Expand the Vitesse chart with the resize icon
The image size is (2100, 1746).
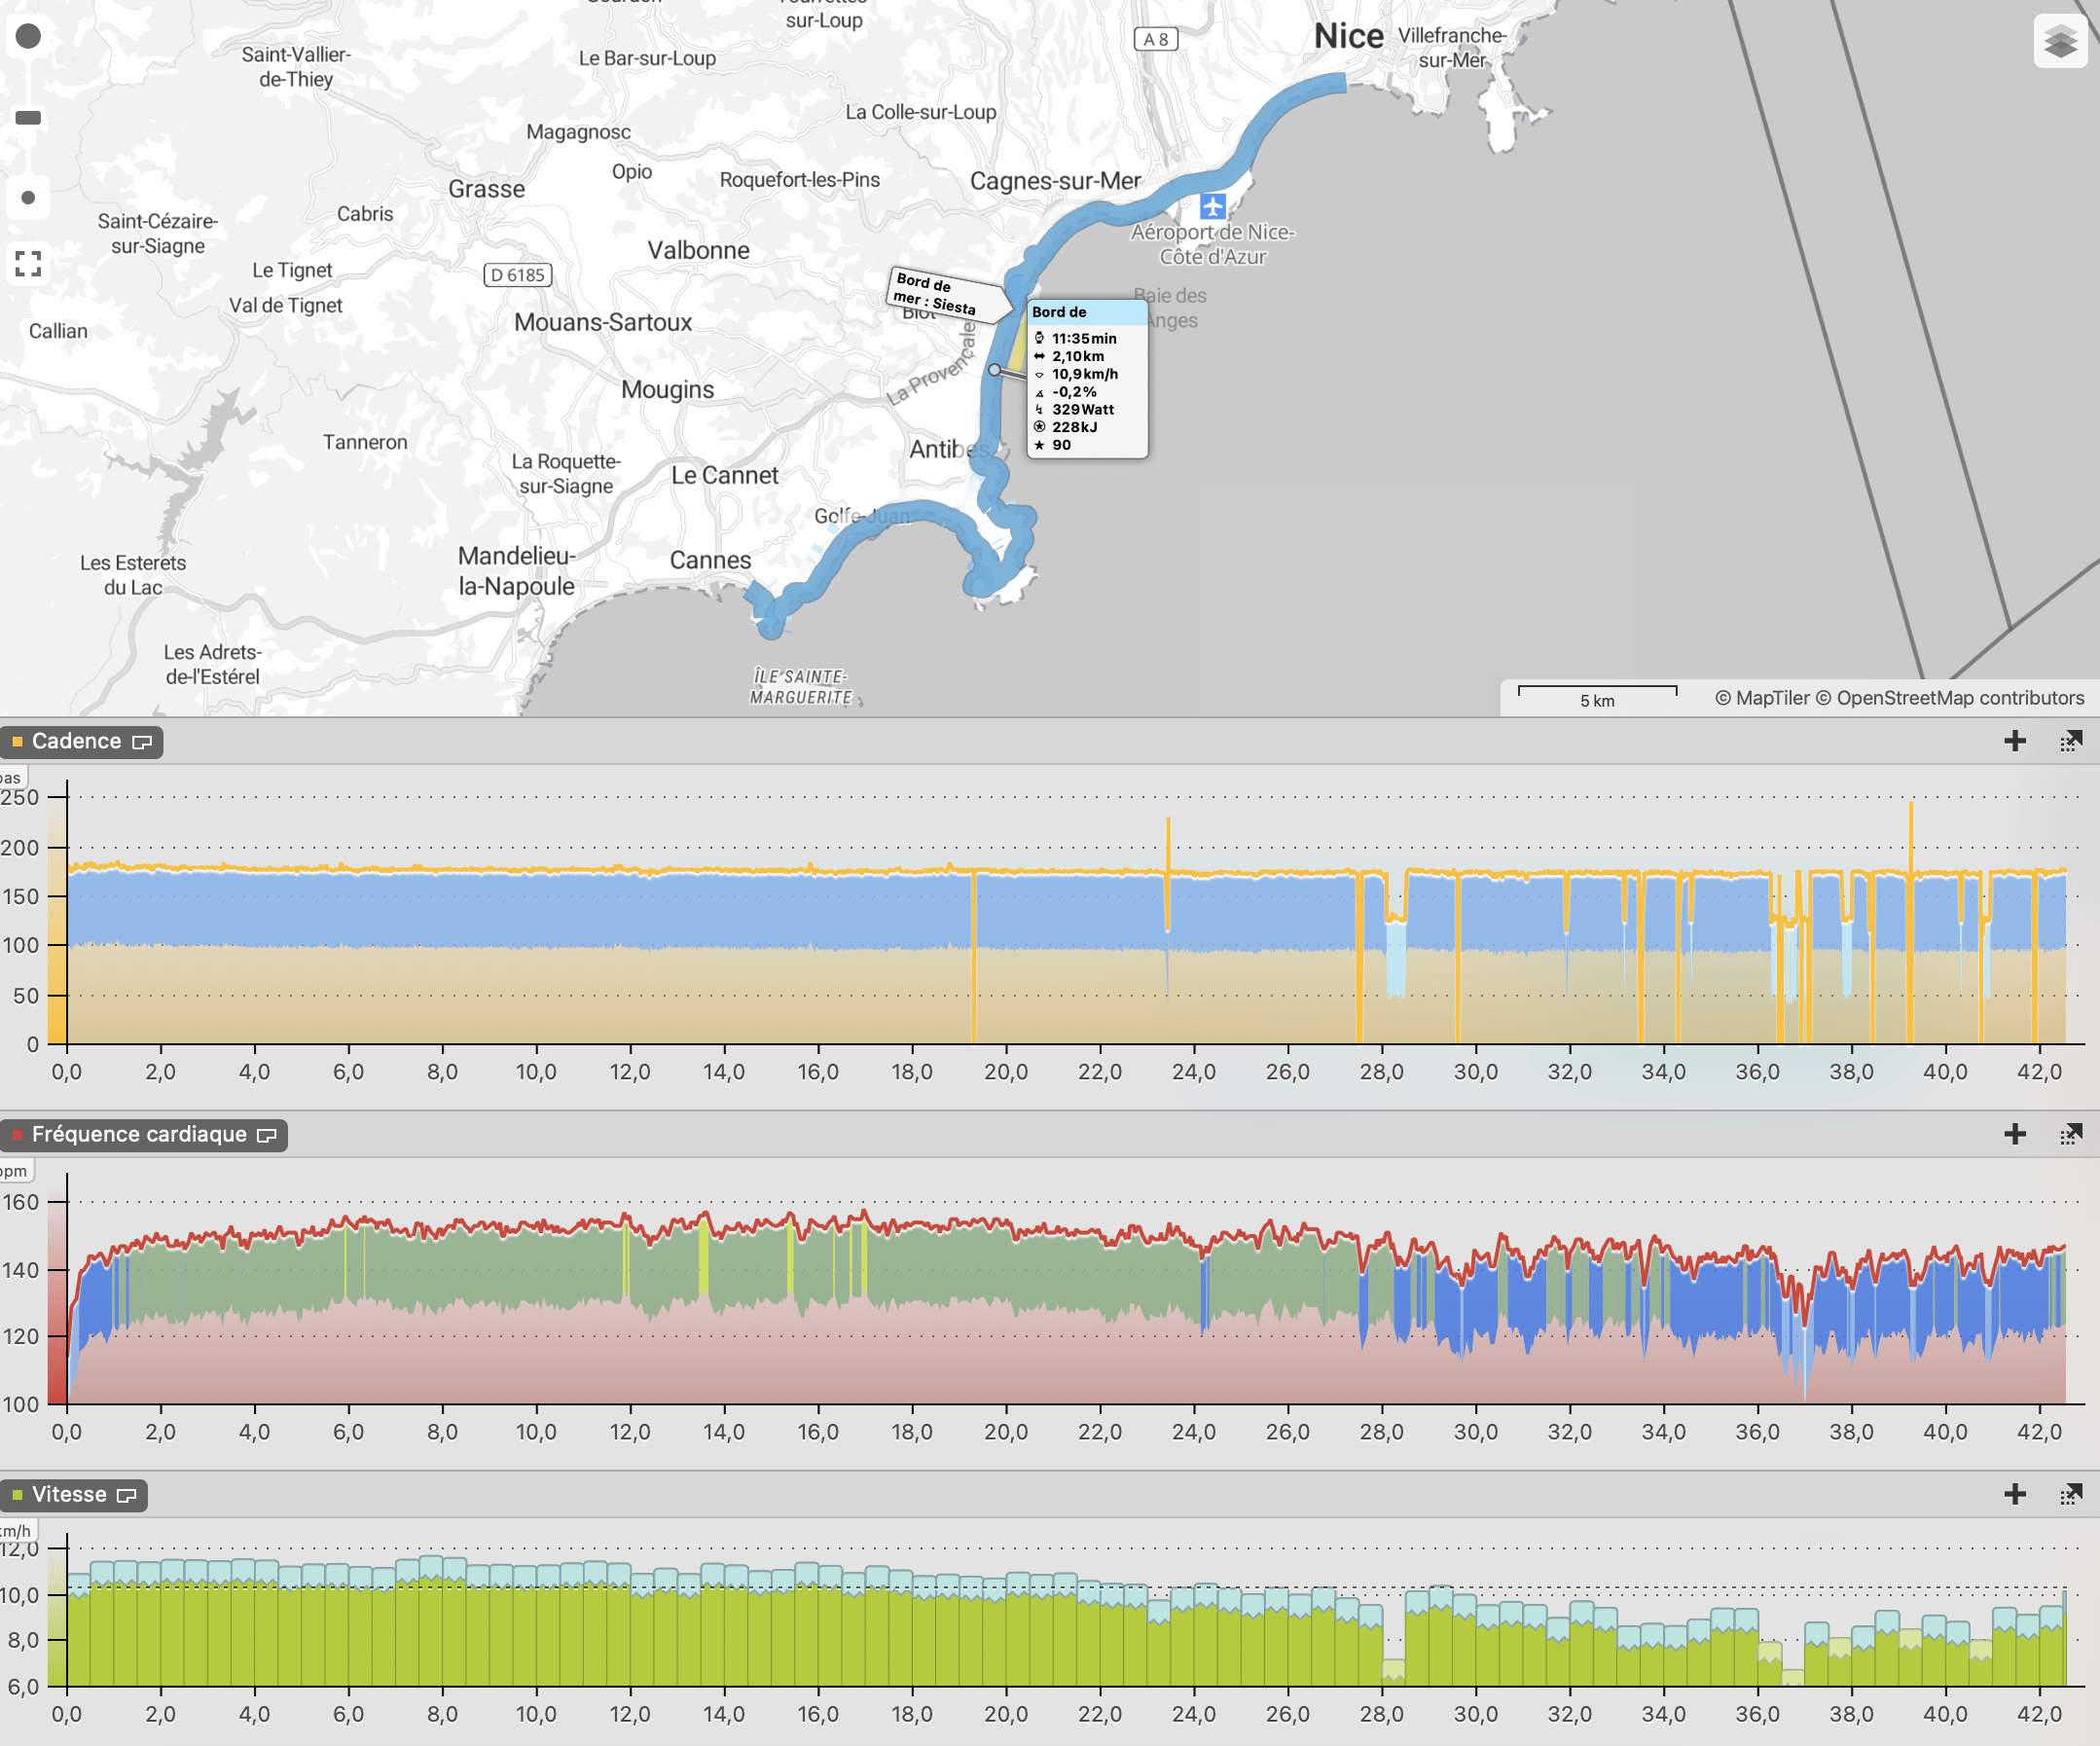coord(2070,1494)
